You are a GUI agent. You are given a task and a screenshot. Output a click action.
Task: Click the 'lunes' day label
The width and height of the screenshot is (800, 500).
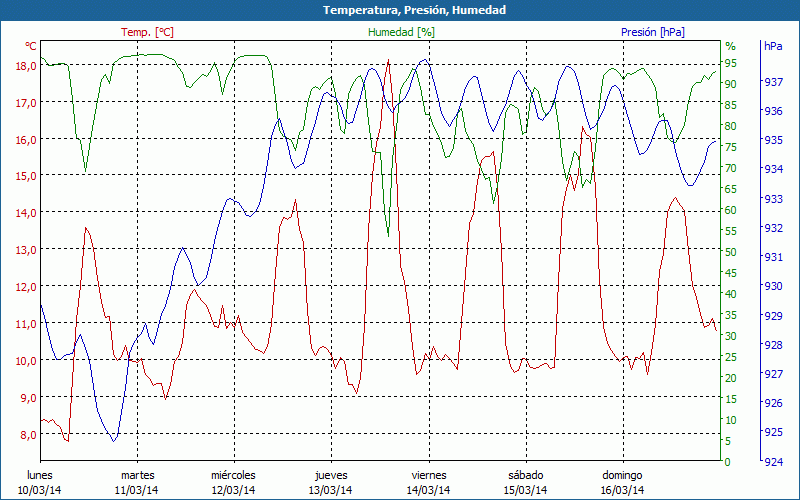[x=40, y=475]
